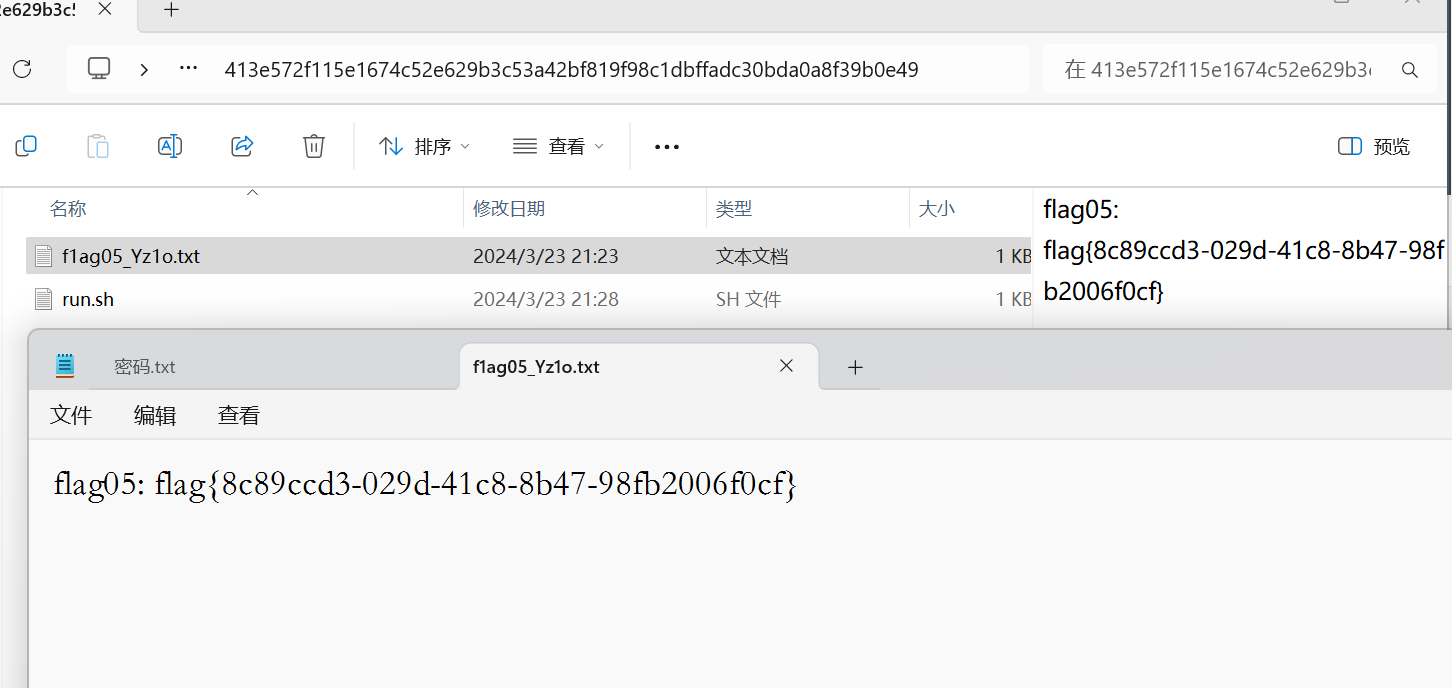Open the 编辑 menu in Notepad
Screen dimensions: 1452x688
tap(155, 415)
